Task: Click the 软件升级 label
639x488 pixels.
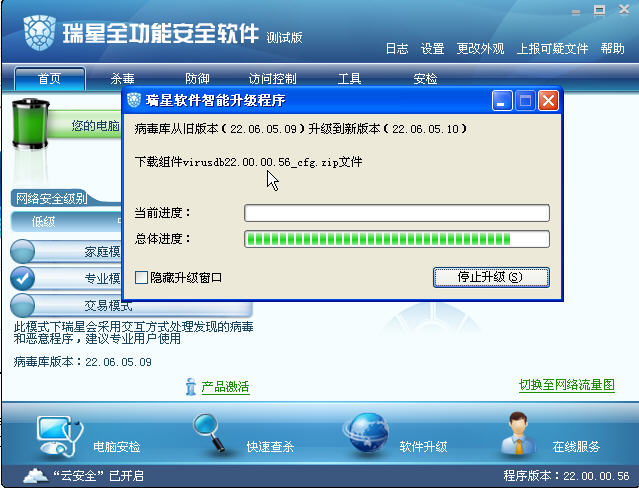Action: (423, 447)
